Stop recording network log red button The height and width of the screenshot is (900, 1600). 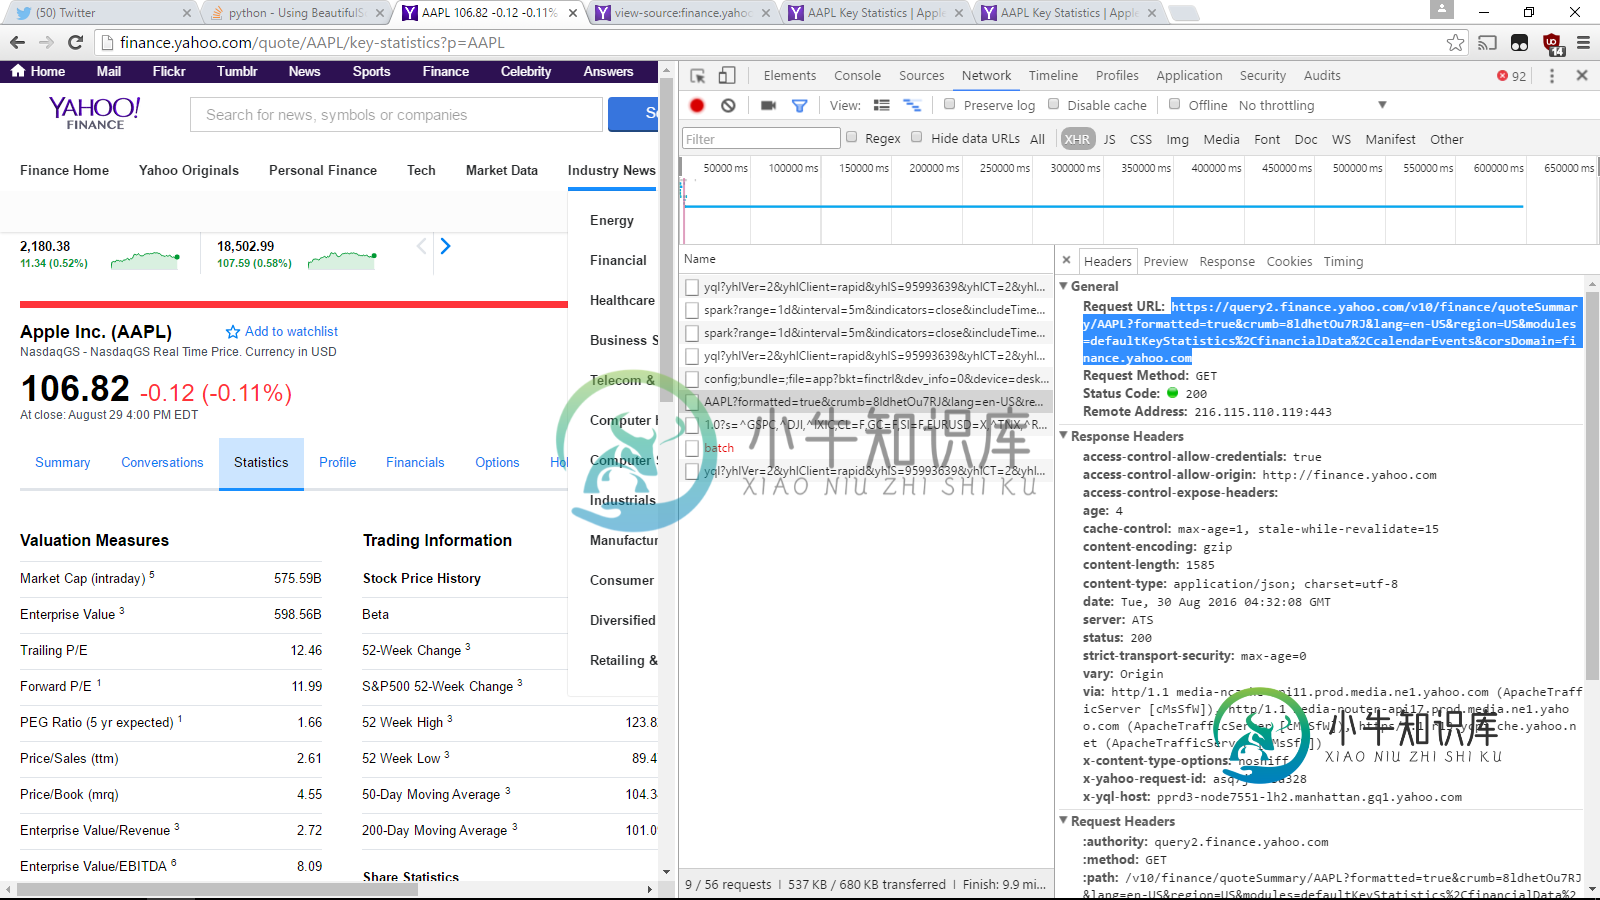click(x=697, y=105)
